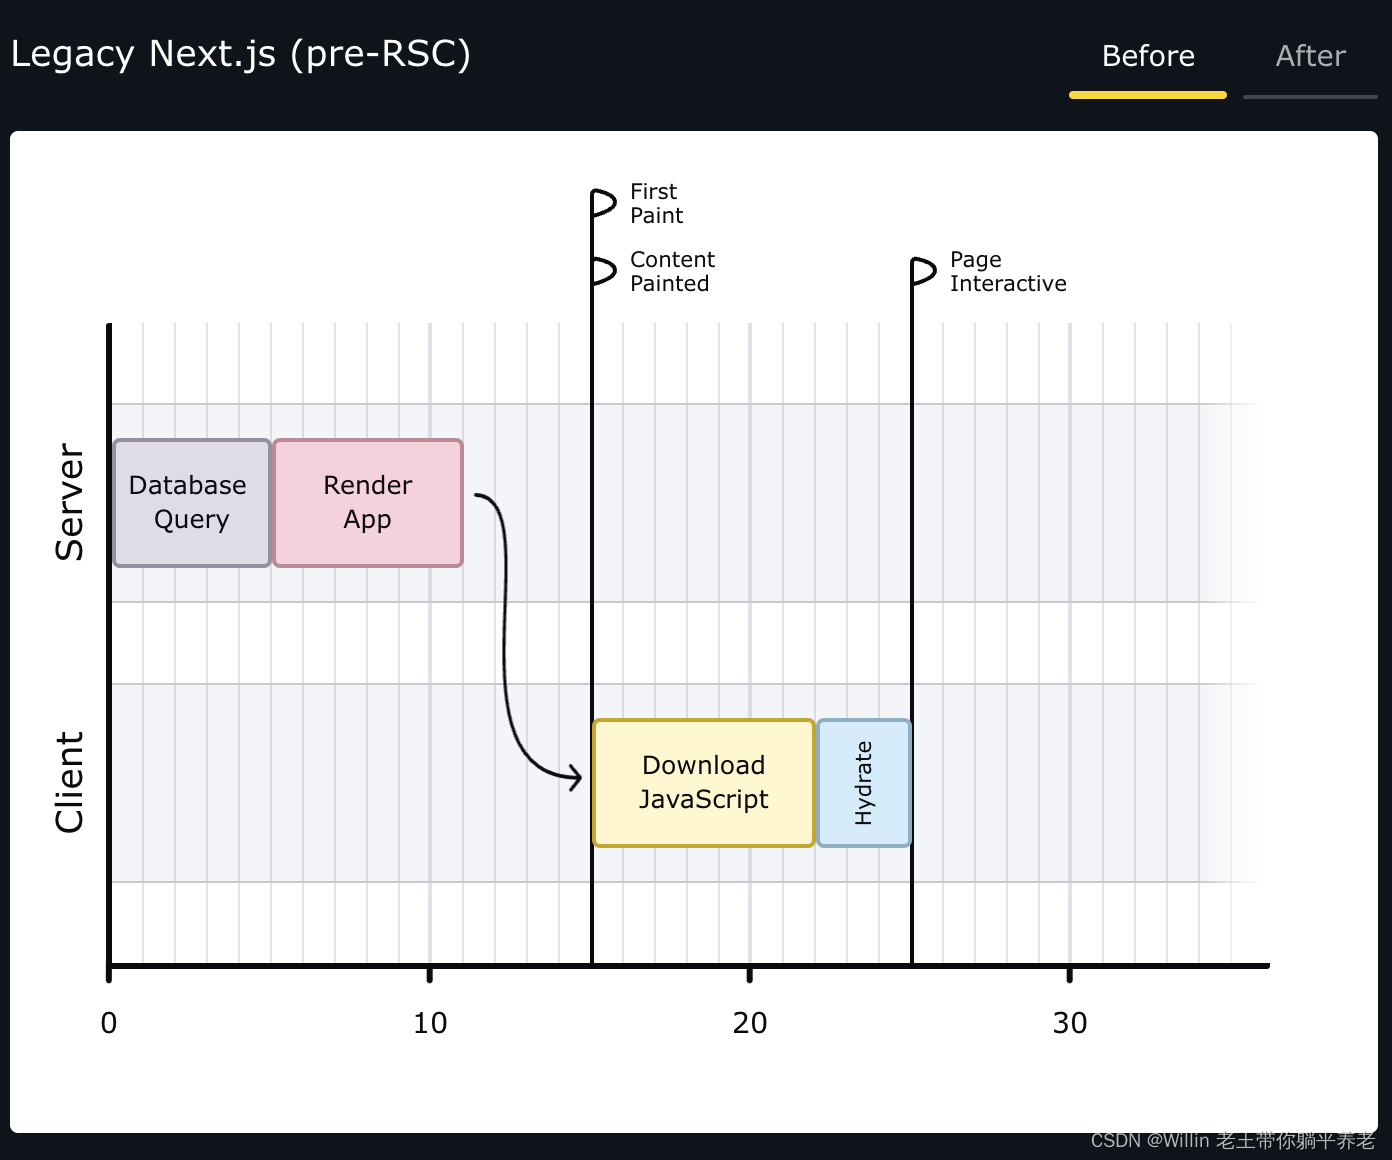Click the axis value 0

click(x=109, y=1023)
